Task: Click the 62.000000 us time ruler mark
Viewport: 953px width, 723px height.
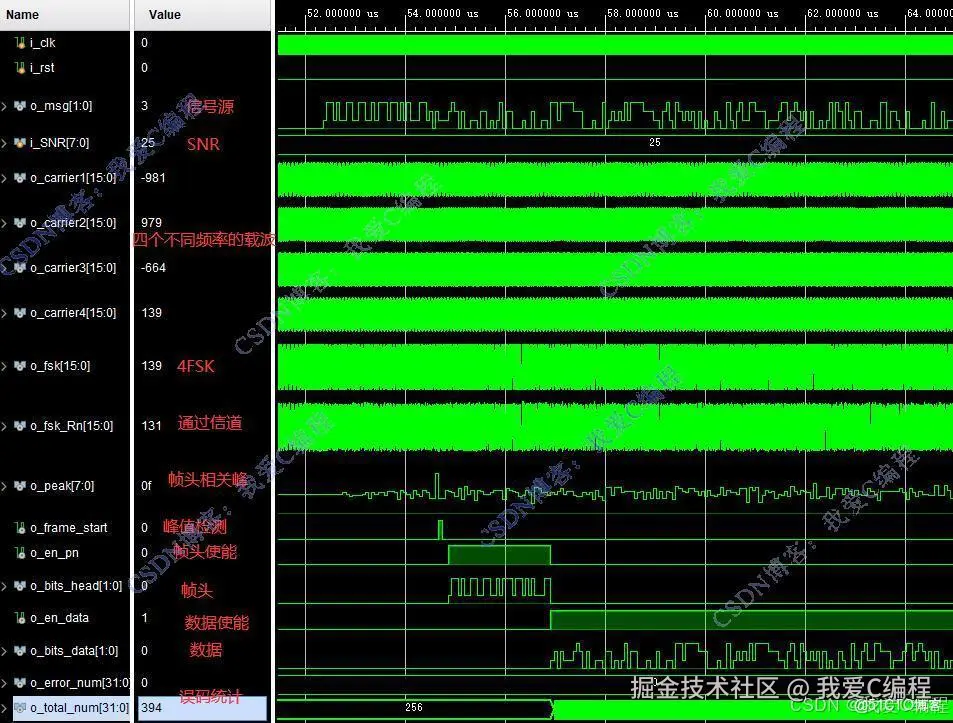Action: [842, 13]
